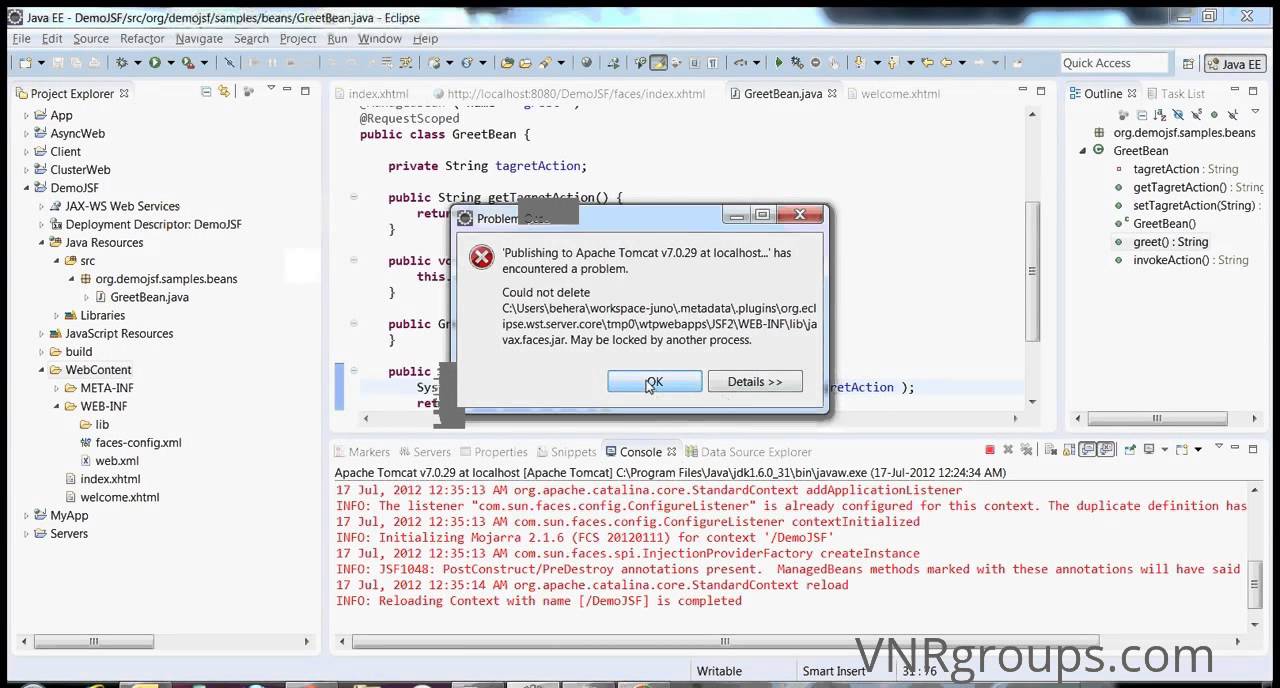Image resolution: width=1280 pixels, height=688 pixels.
Task: Open the Web Browser globe icon
Action: coord(587,62)
